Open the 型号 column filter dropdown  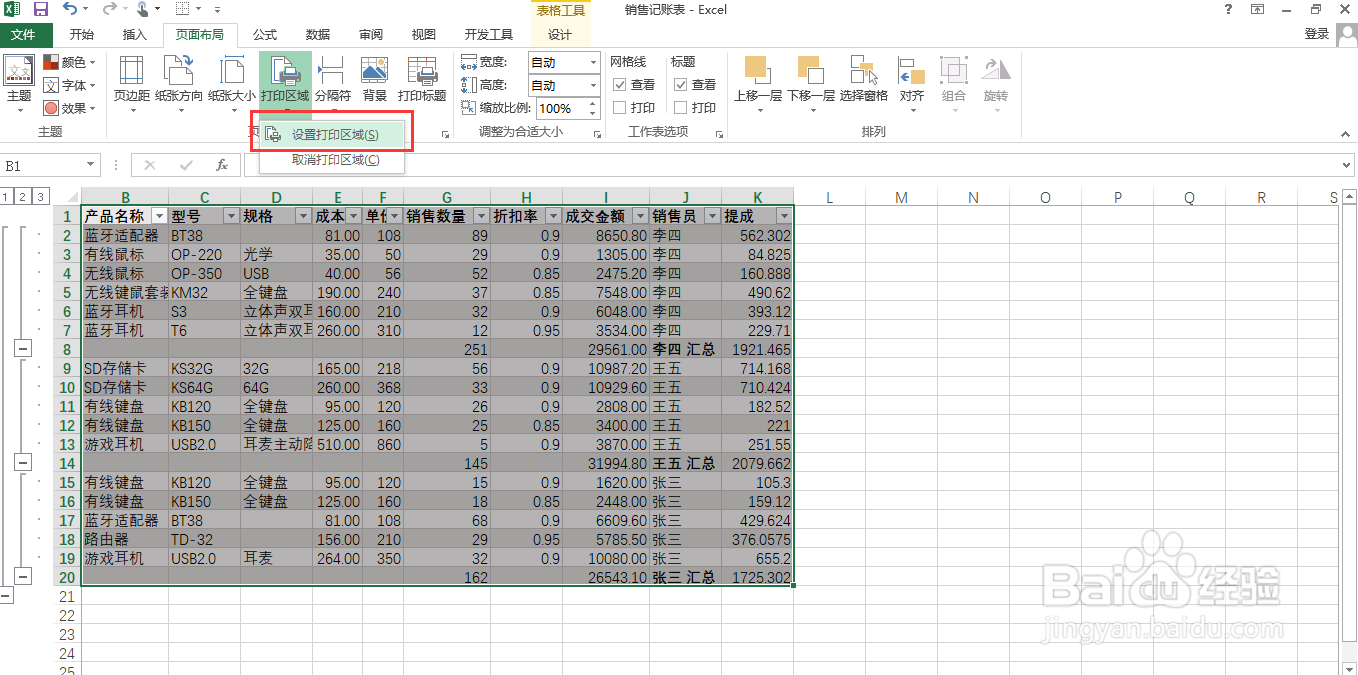coord(231,216)
